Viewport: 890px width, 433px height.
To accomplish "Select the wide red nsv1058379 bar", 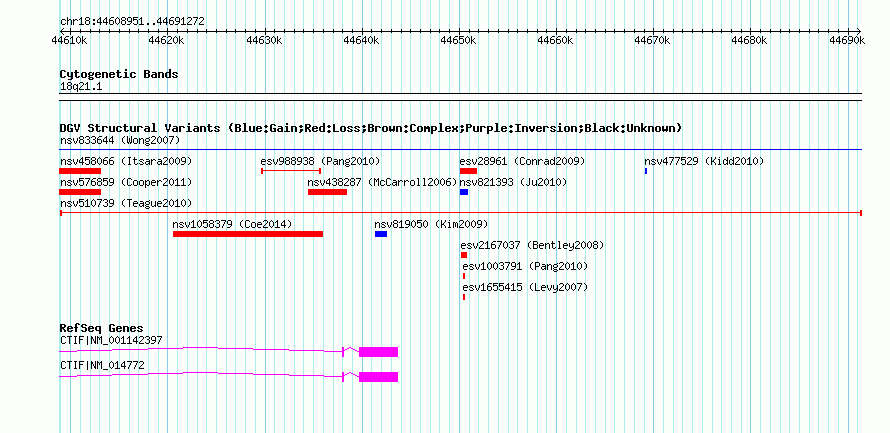I will [x=248, y=234].
